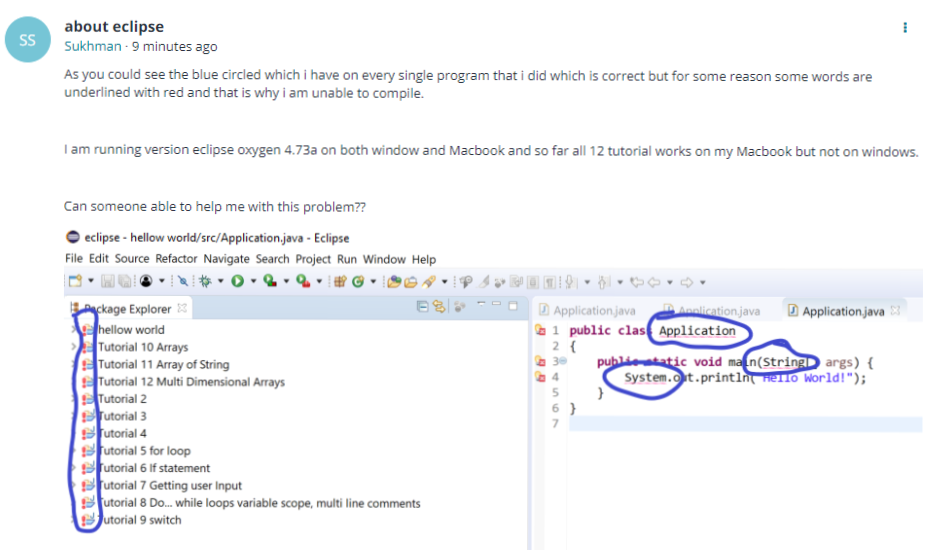939x550 pixels.
Task: Open the Refactor menu
Action: pos(176,258)
